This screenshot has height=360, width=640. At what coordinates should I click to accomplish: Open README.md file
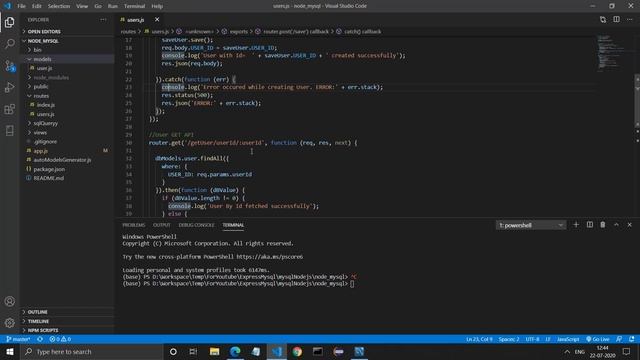pyautogui.click(x=67, y=178)
